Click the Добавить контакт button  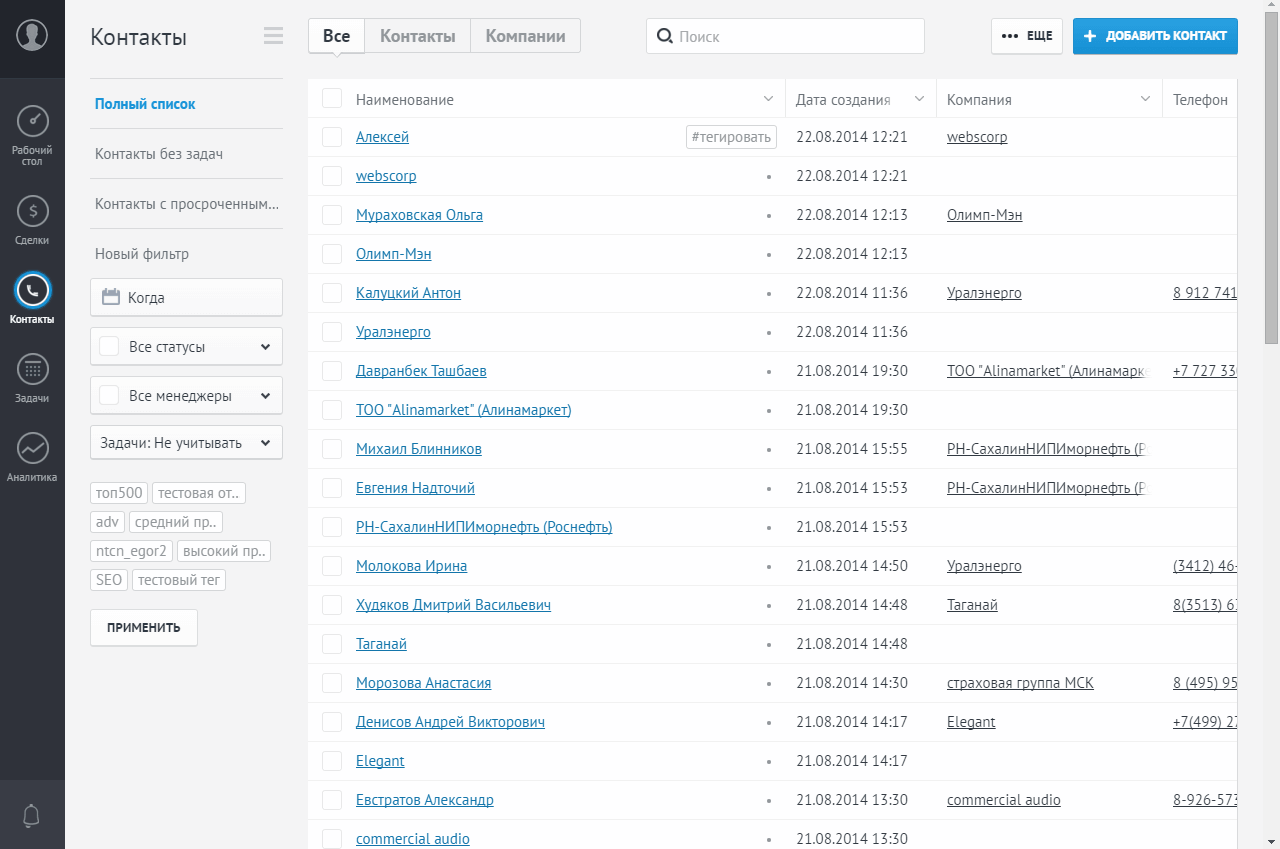tap(1155, 36)
